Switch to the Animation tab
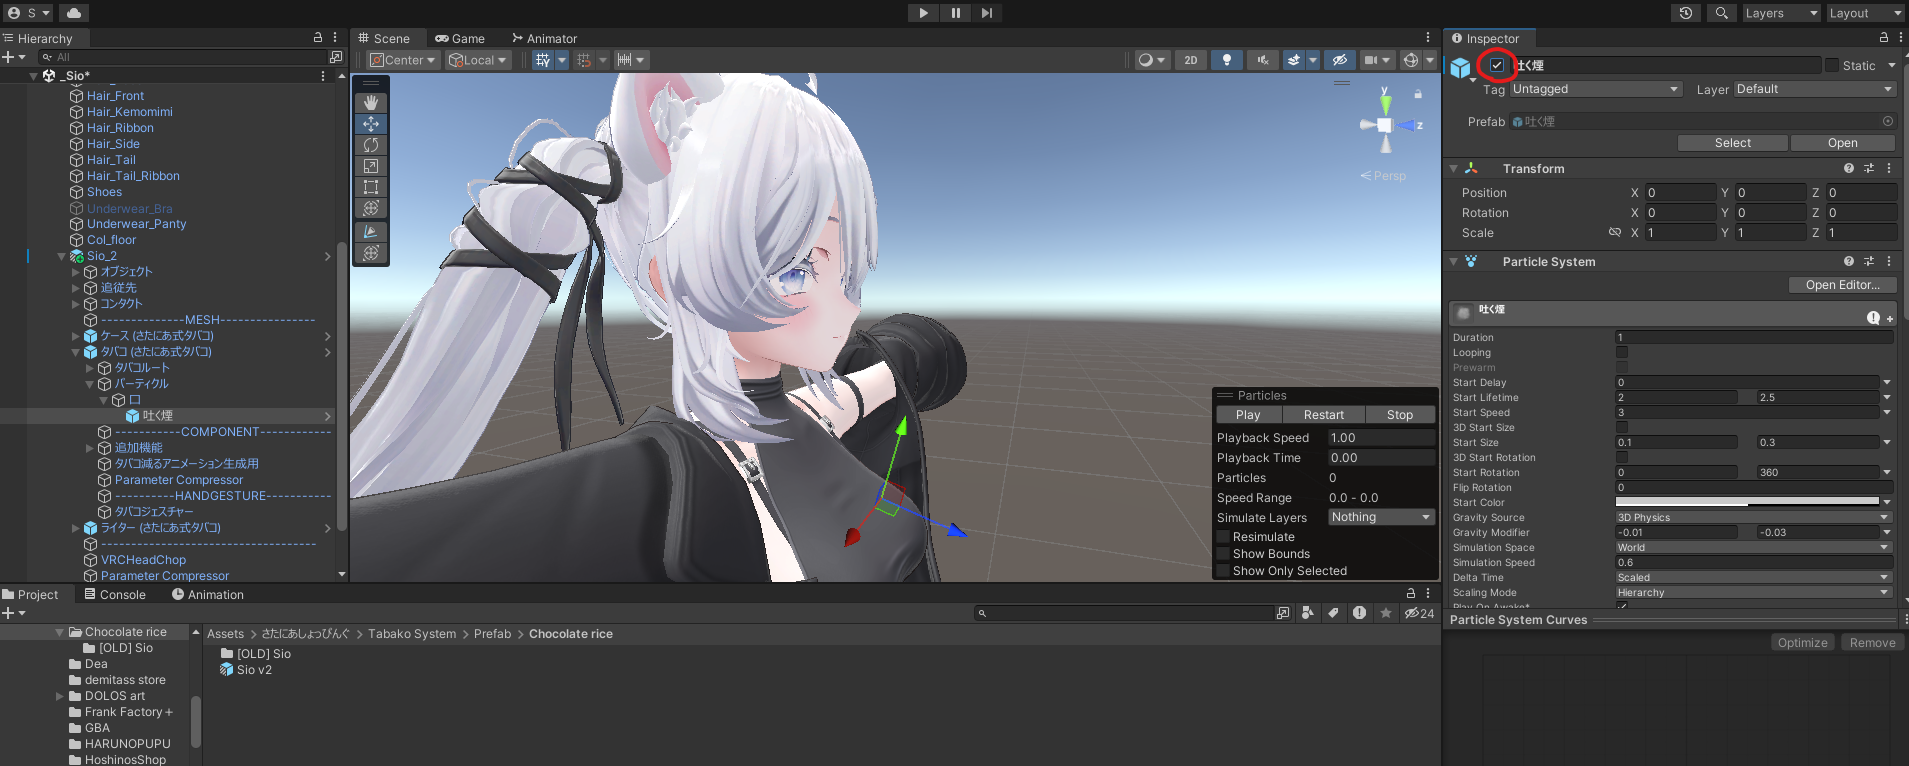This screenshot has width=1909, height=766. [x=208, y=594]
